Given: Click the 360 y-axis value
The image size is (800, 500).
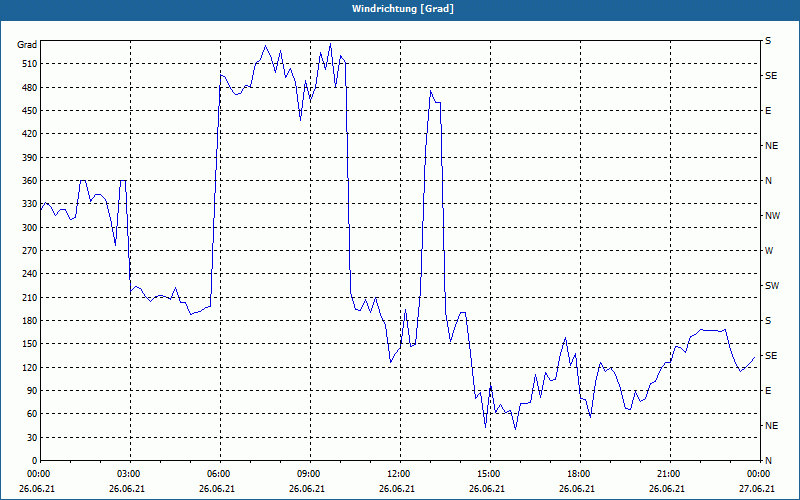Looking at the screenshot, I should pyautogui.click(x=30, y=181).
